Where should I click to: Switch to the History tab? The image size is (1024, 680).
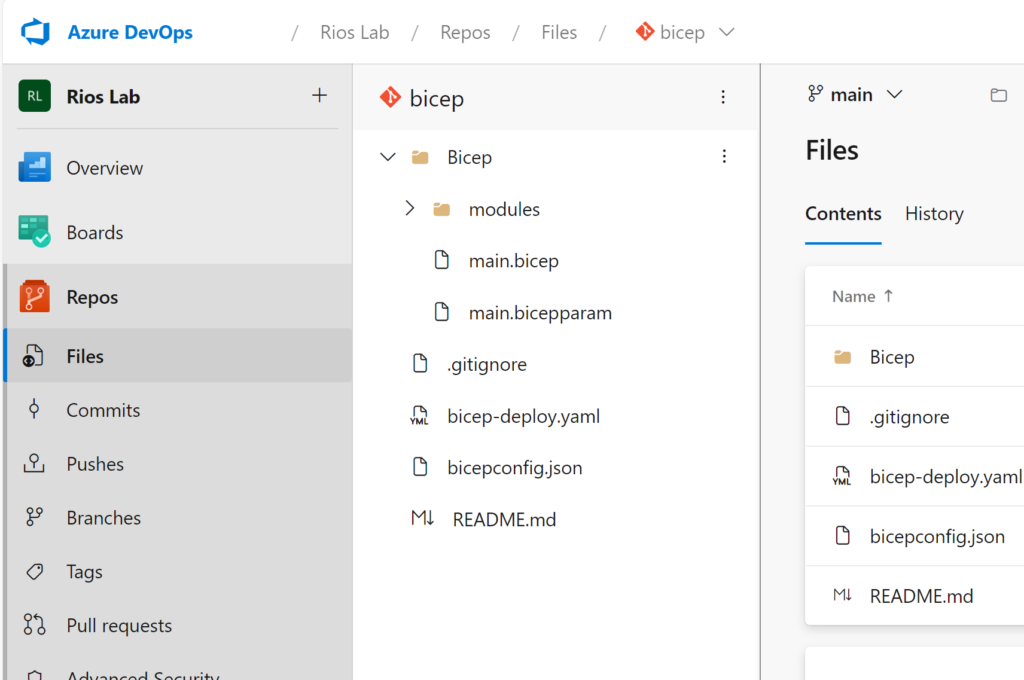coord(934,214)
